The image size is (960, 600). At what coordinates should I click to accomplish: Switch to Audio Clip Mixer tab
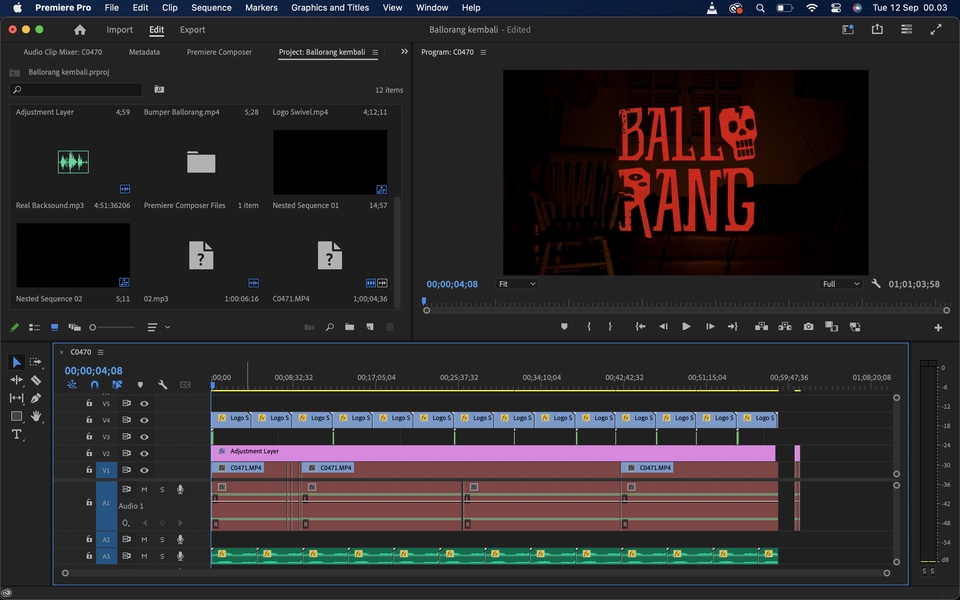(62, 52)
